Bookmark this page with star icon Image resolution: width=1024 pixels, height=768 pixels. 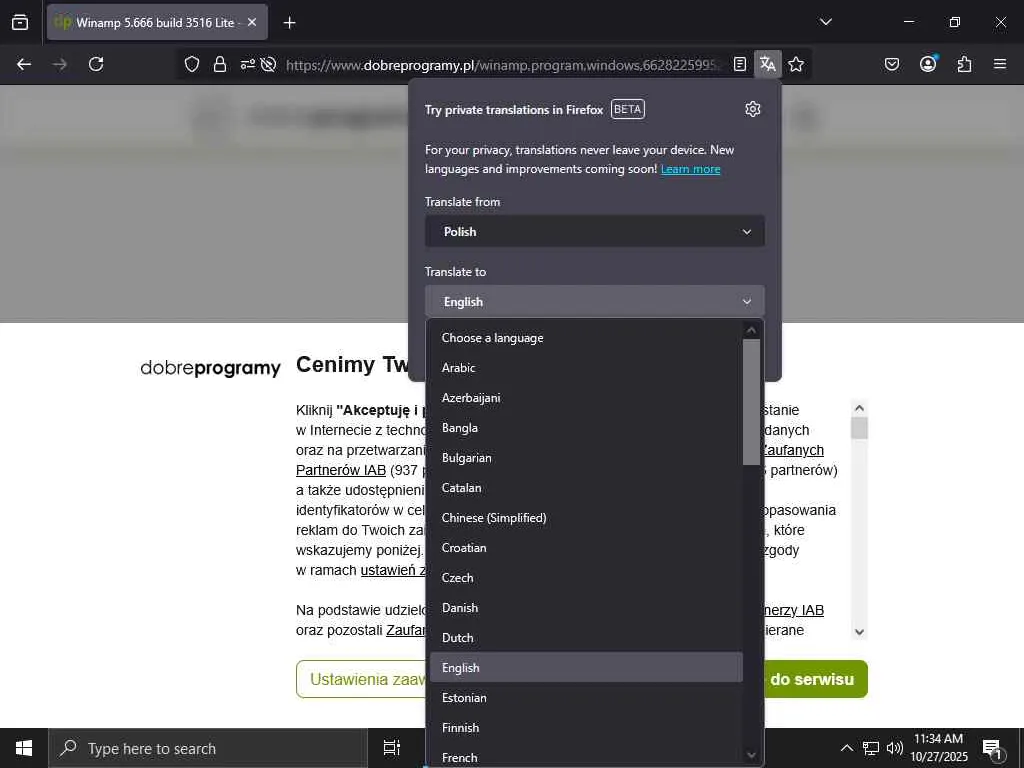click(796, 64)
